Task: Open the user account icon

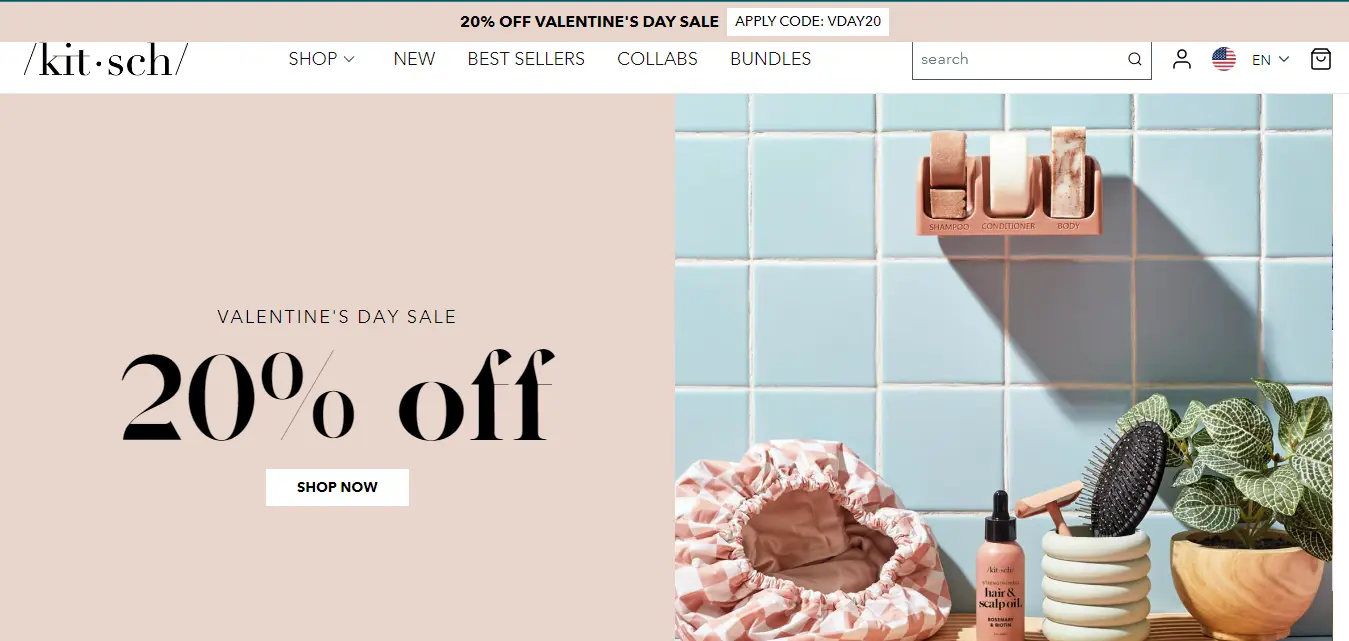Action: pos(1182,59)
